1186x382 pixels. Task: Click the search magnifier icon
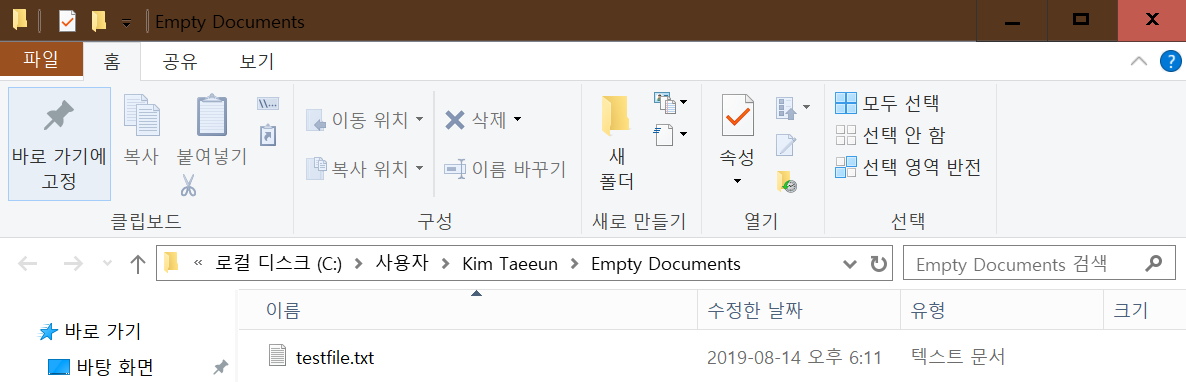tap(1153, 264)
